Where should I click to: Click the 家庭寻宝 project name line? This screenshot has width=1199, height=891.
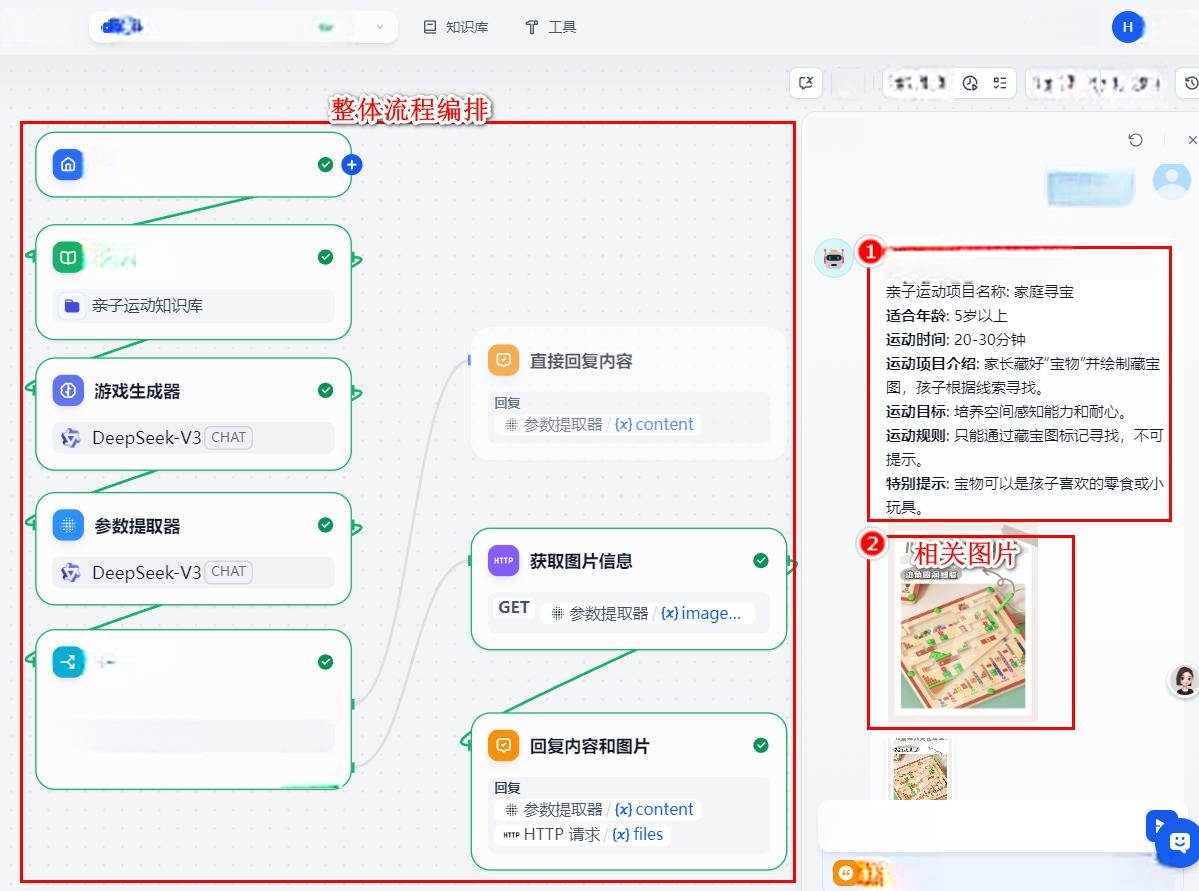click(980, 291)
